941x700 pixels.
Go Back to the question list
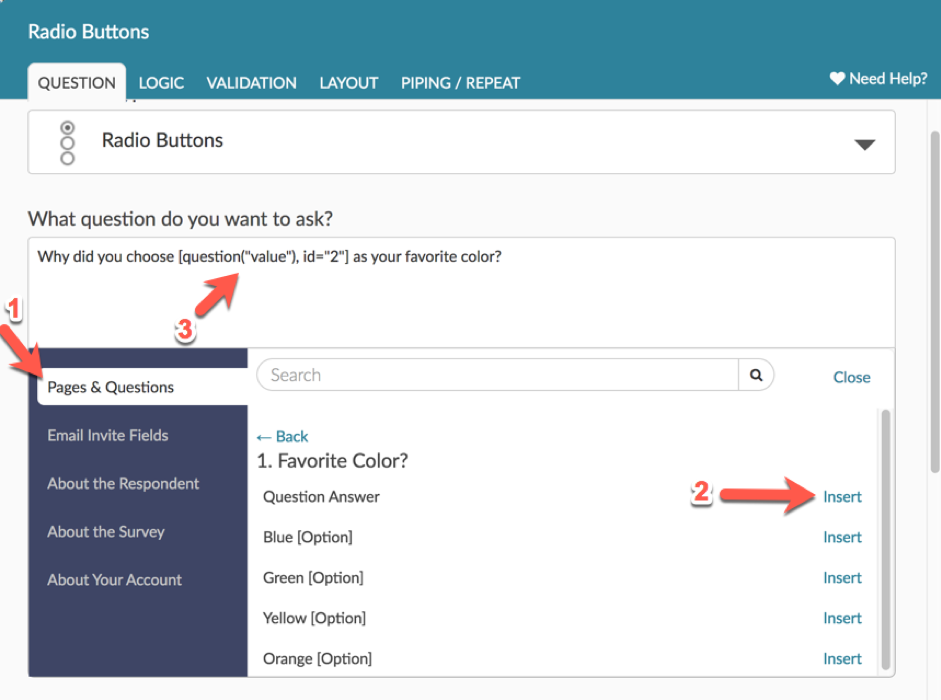(x=282, y=436)
